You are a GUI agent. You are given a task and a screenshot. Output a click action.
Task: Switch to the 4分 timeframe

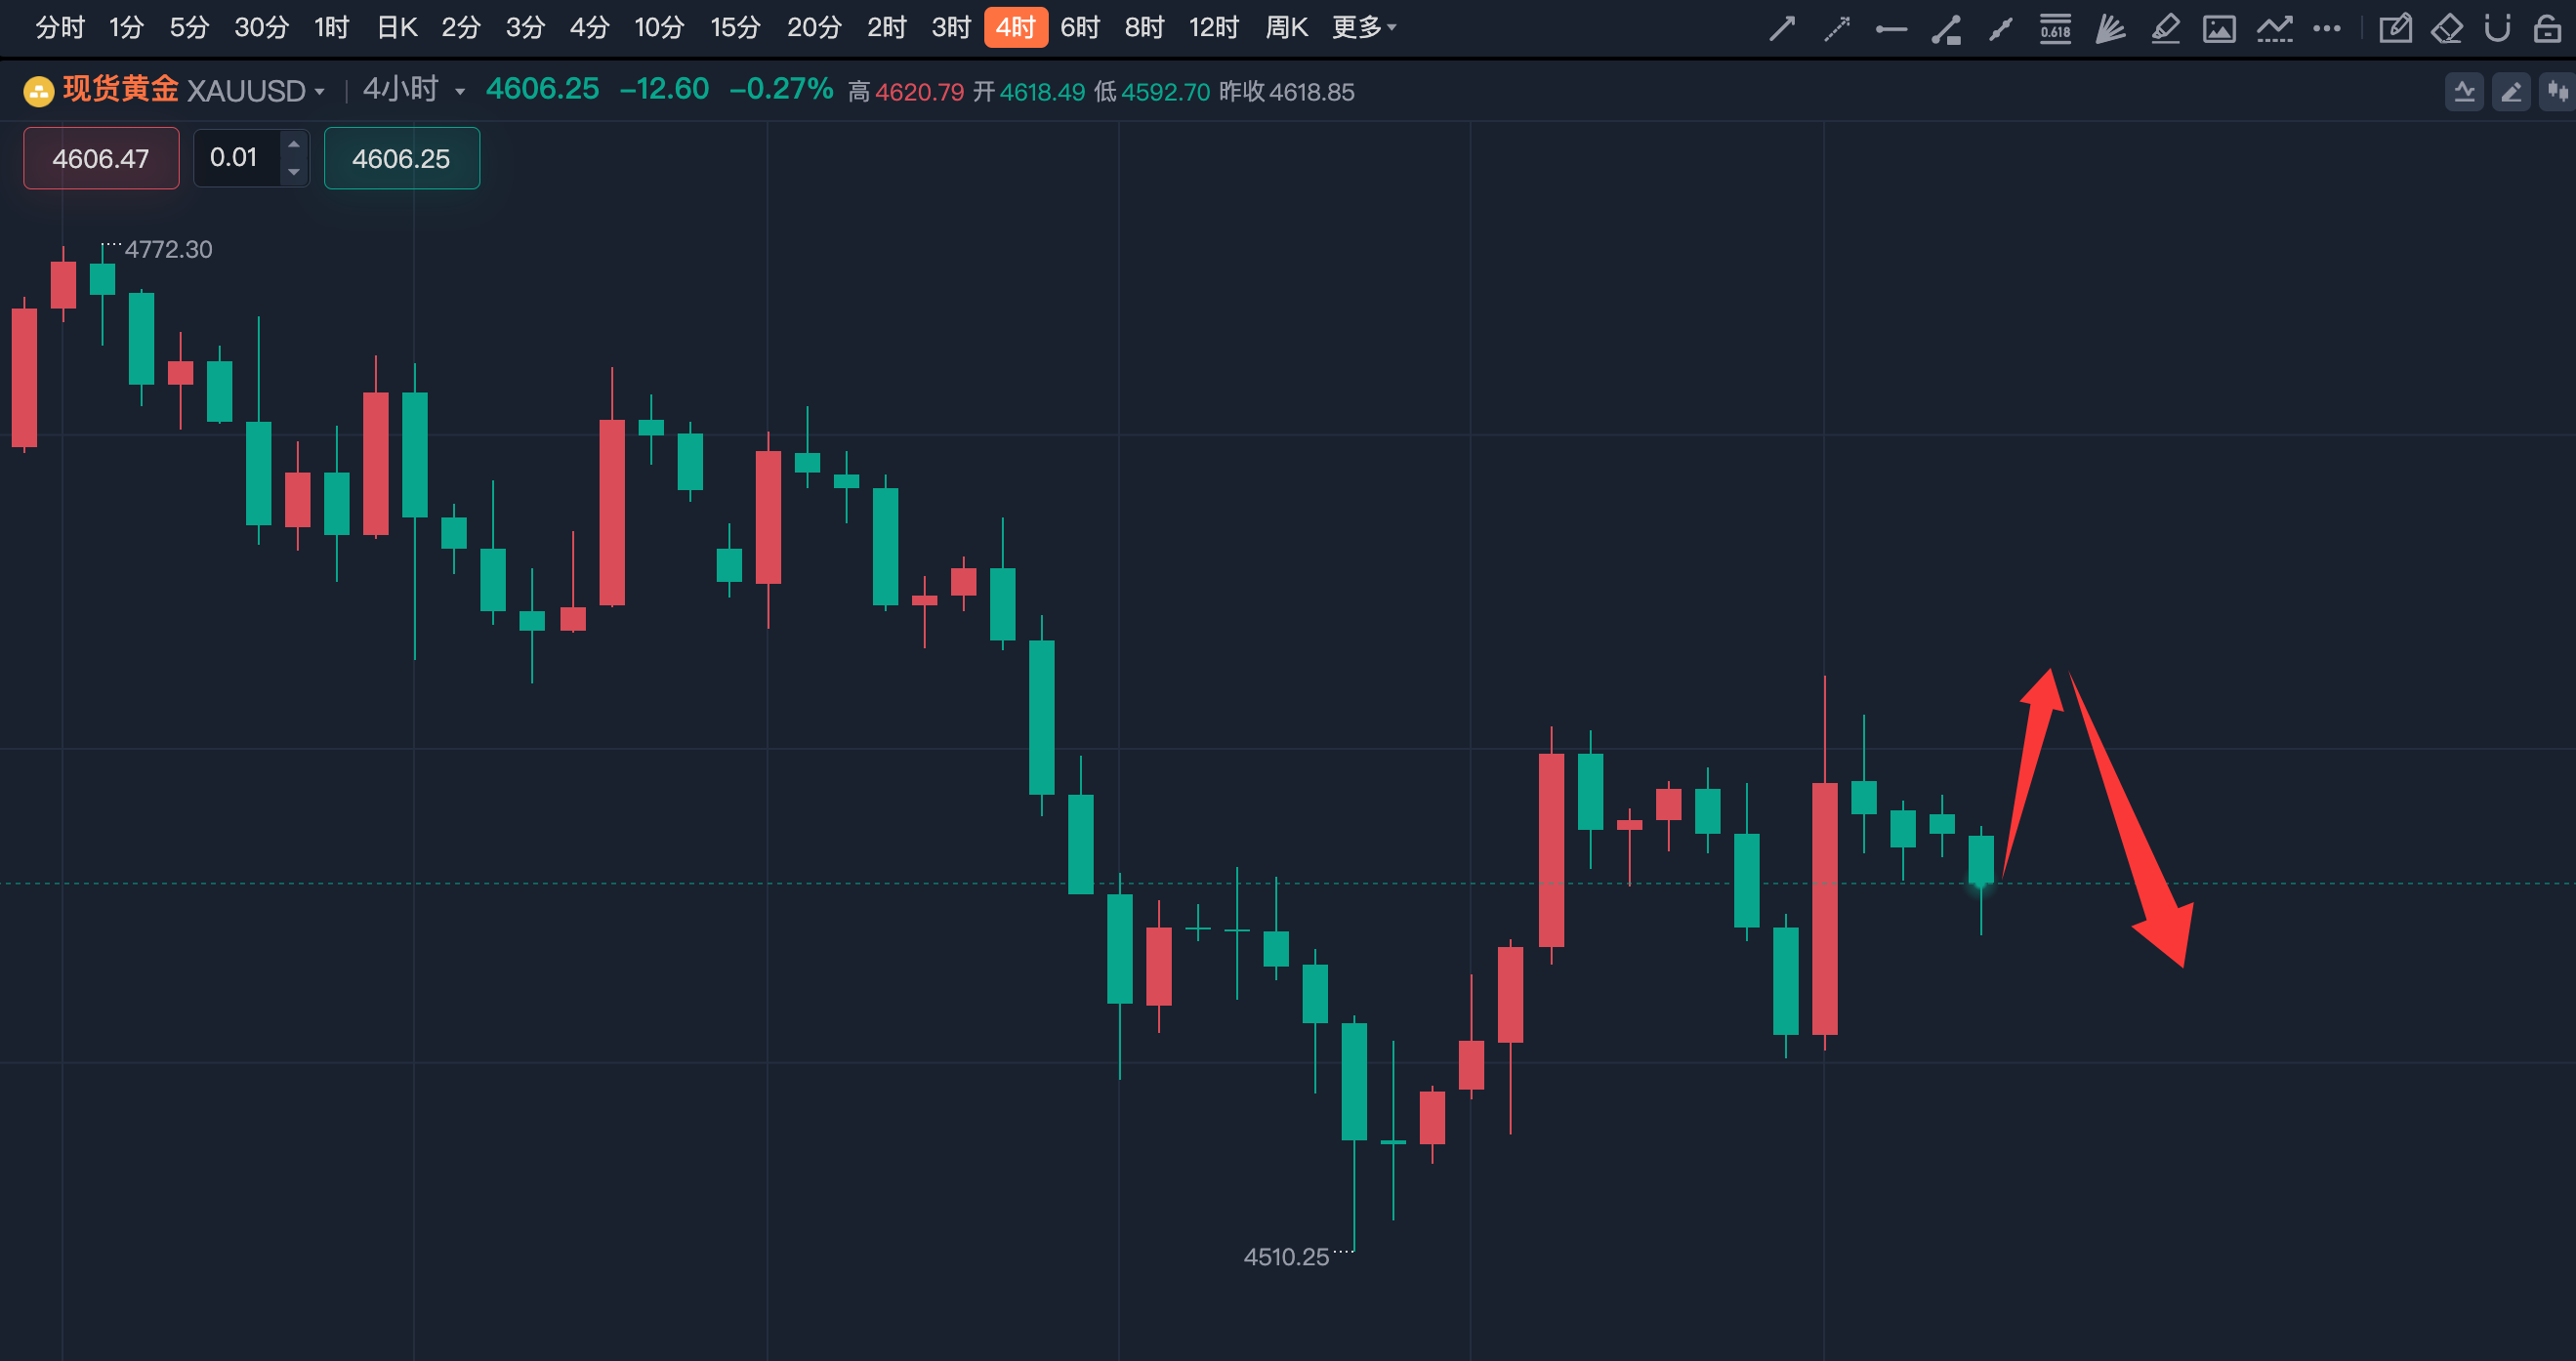click(x=589, y=27)
